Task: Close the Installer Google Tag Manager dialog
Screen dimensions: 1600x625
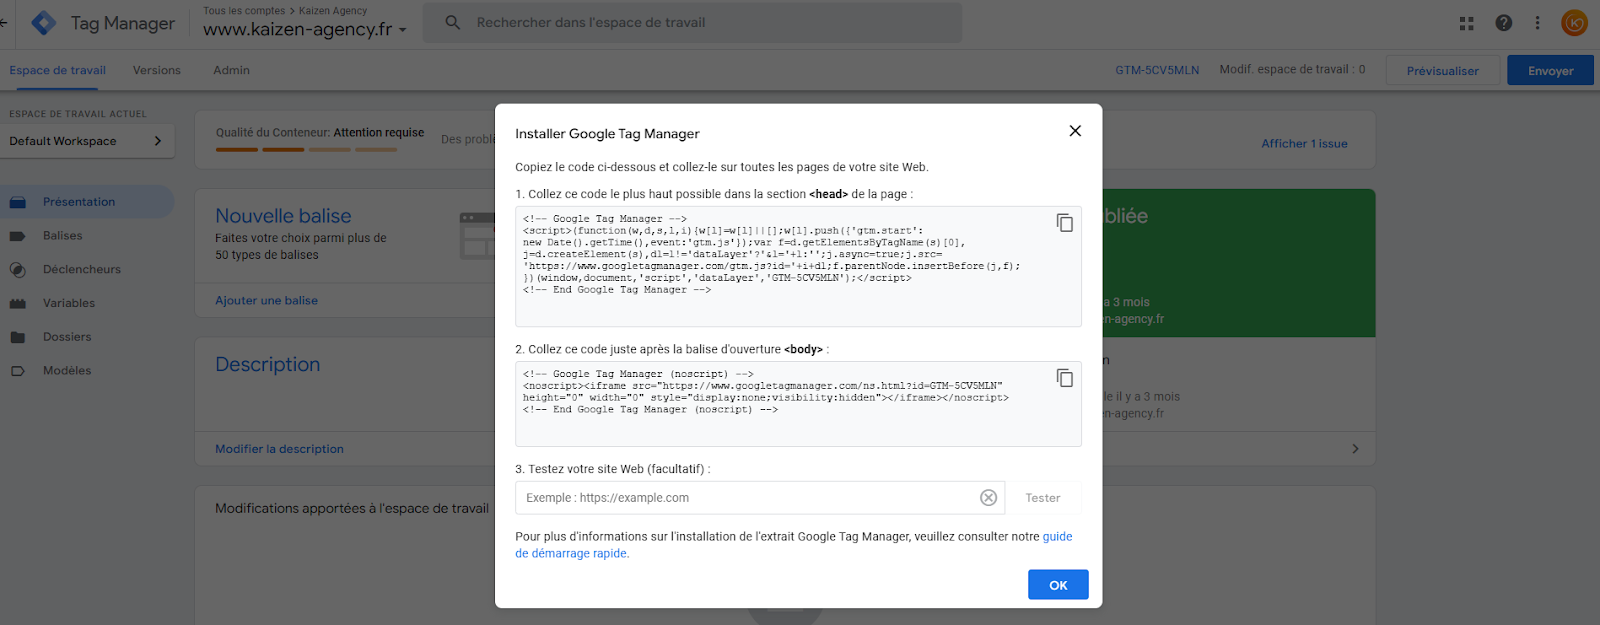Action: click(1075, 131)
